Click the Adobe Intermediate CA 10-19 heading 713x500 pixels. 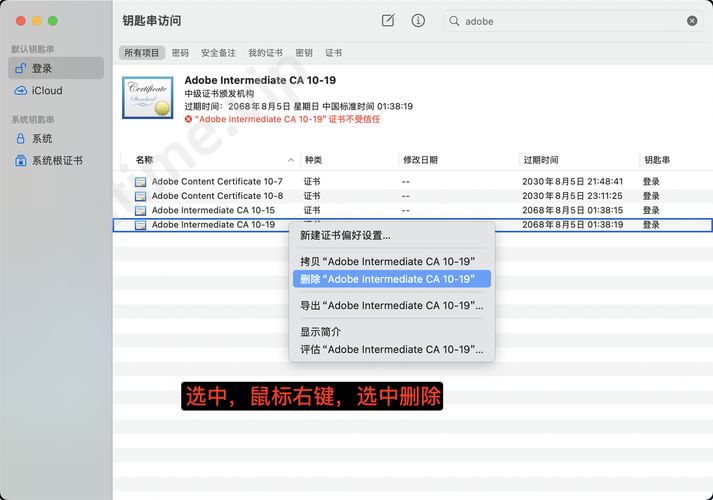(260, 80)
